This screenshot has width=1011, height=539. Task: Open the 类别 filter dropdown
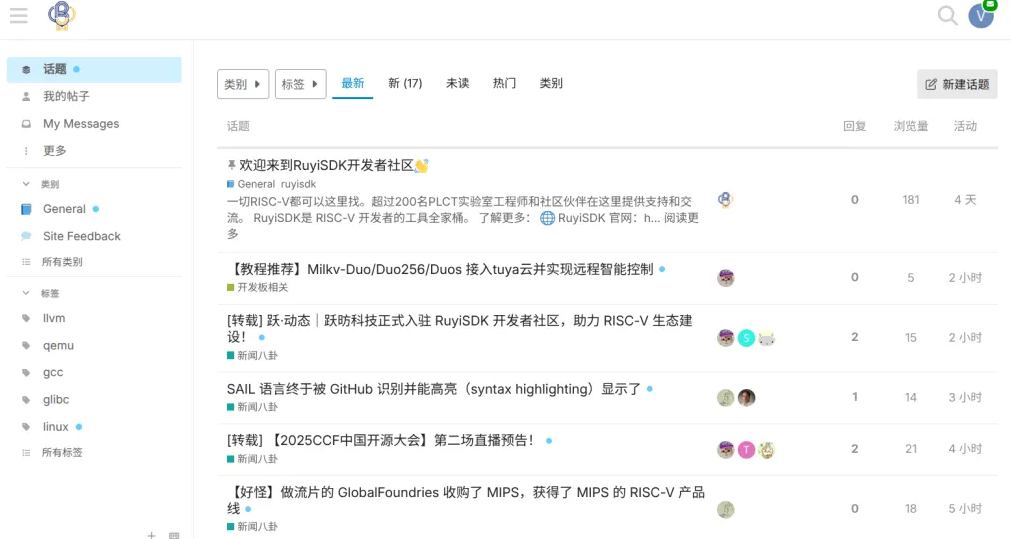tap(243, 84)
